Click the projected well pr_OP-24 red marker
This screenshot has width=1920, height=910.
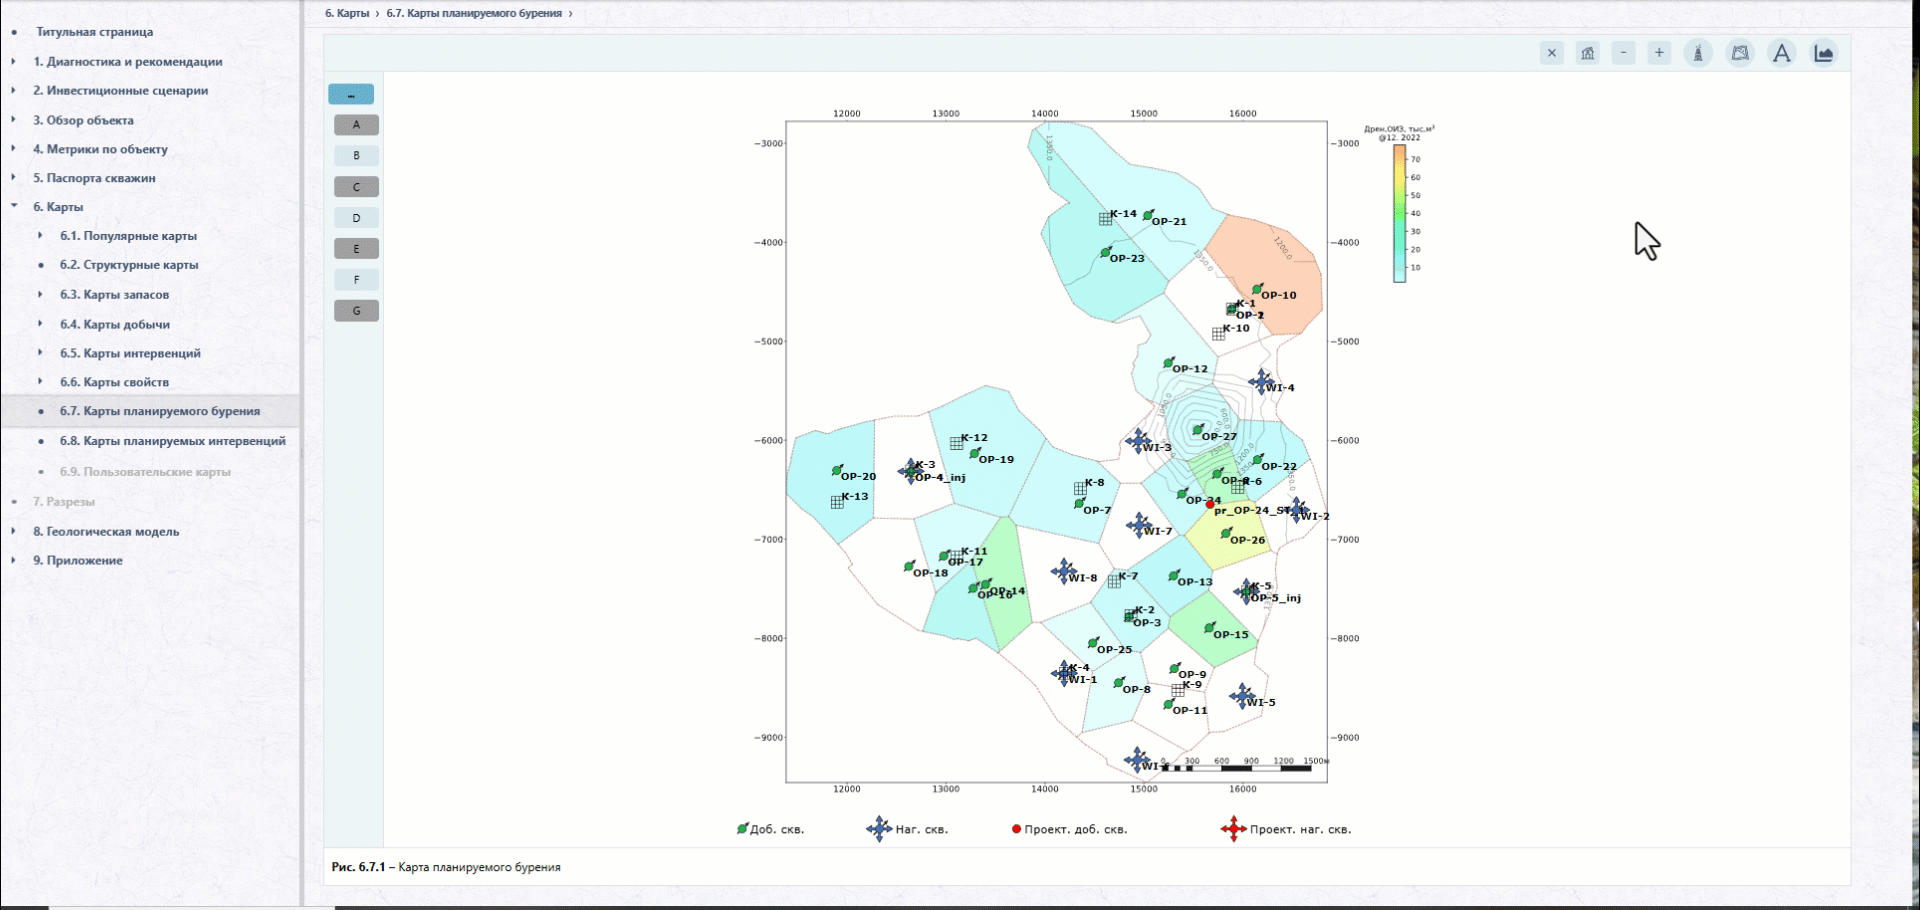[1209, 506]
